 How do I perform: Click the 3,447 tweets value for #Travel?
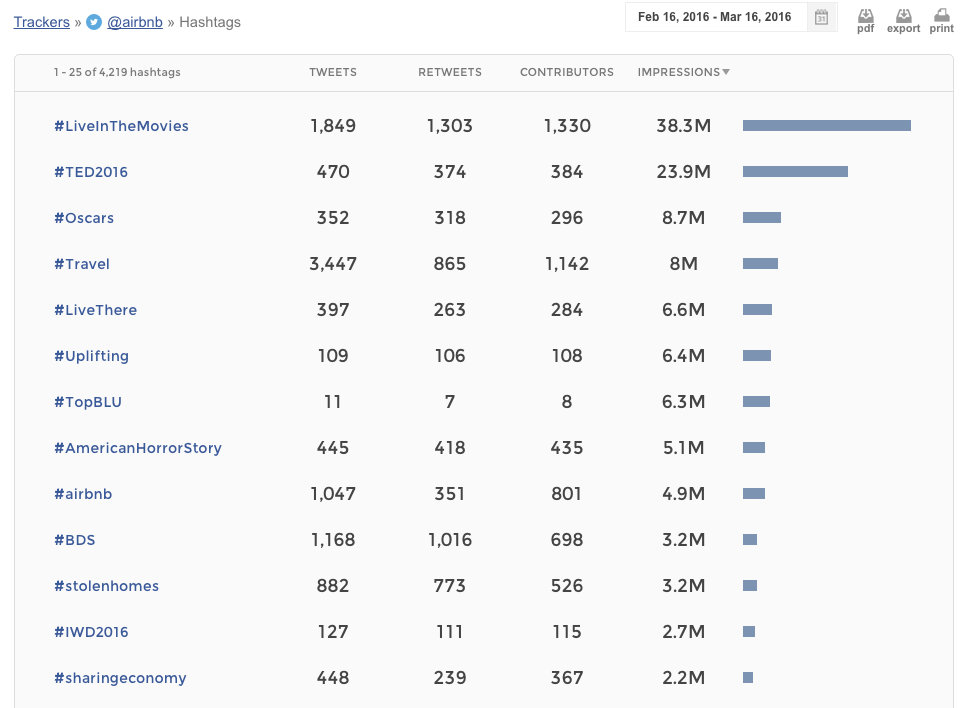[x=333, y=264]
